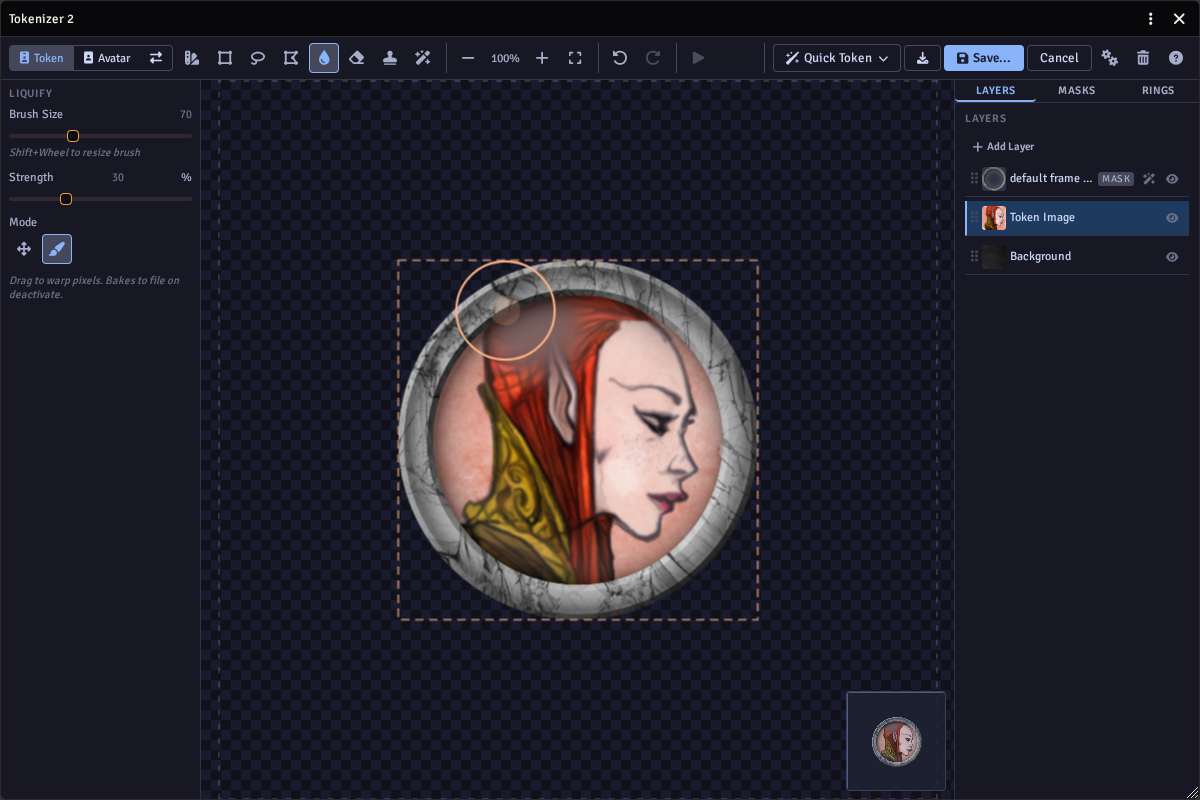Image resolution: width=1200 pixels, height=800 pixels.
Task: Undo the last action
Action: [620, 58]
